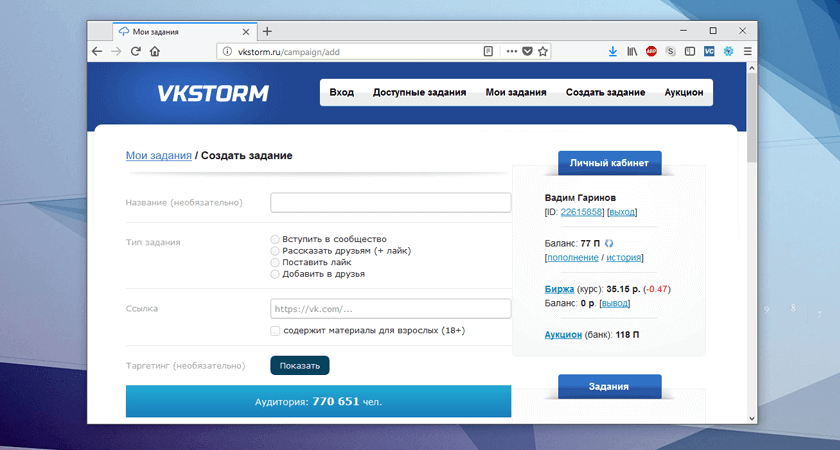
Task: Show site information icon in address bar
Action: [227, 52]
